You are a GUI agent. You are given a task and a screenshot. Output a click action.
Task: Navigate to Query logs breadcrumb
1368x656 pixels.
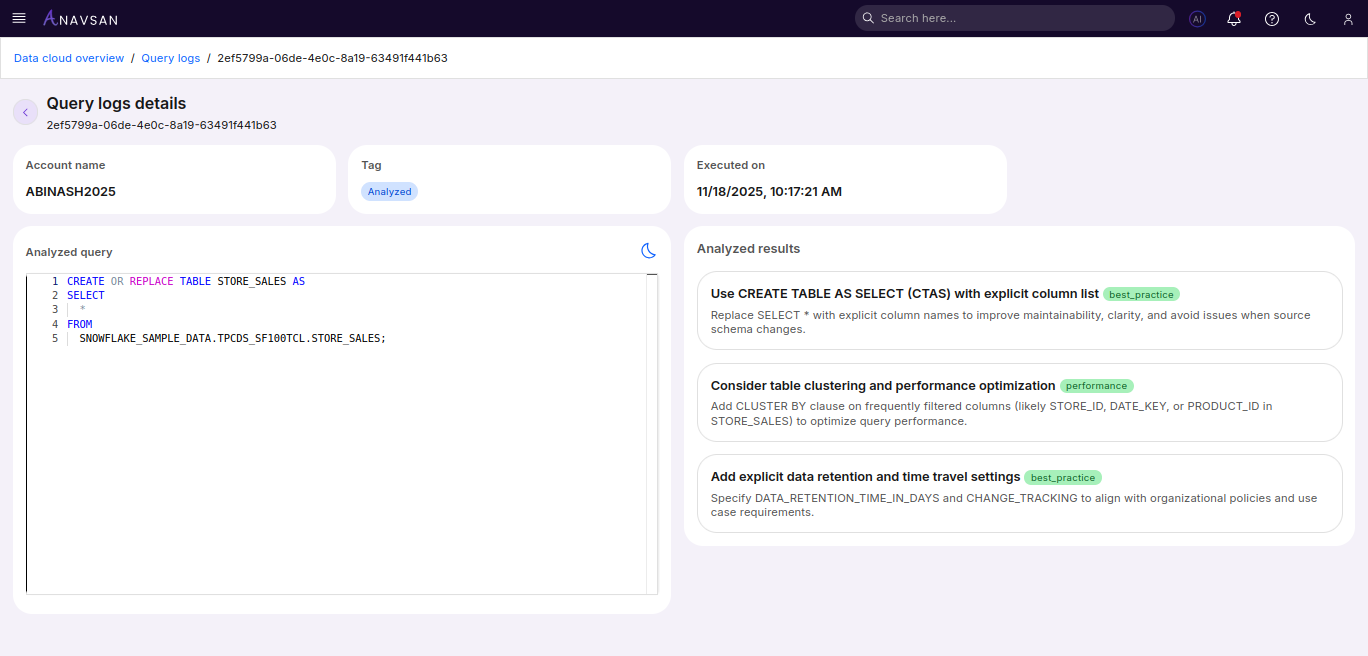tap(171, 58)
